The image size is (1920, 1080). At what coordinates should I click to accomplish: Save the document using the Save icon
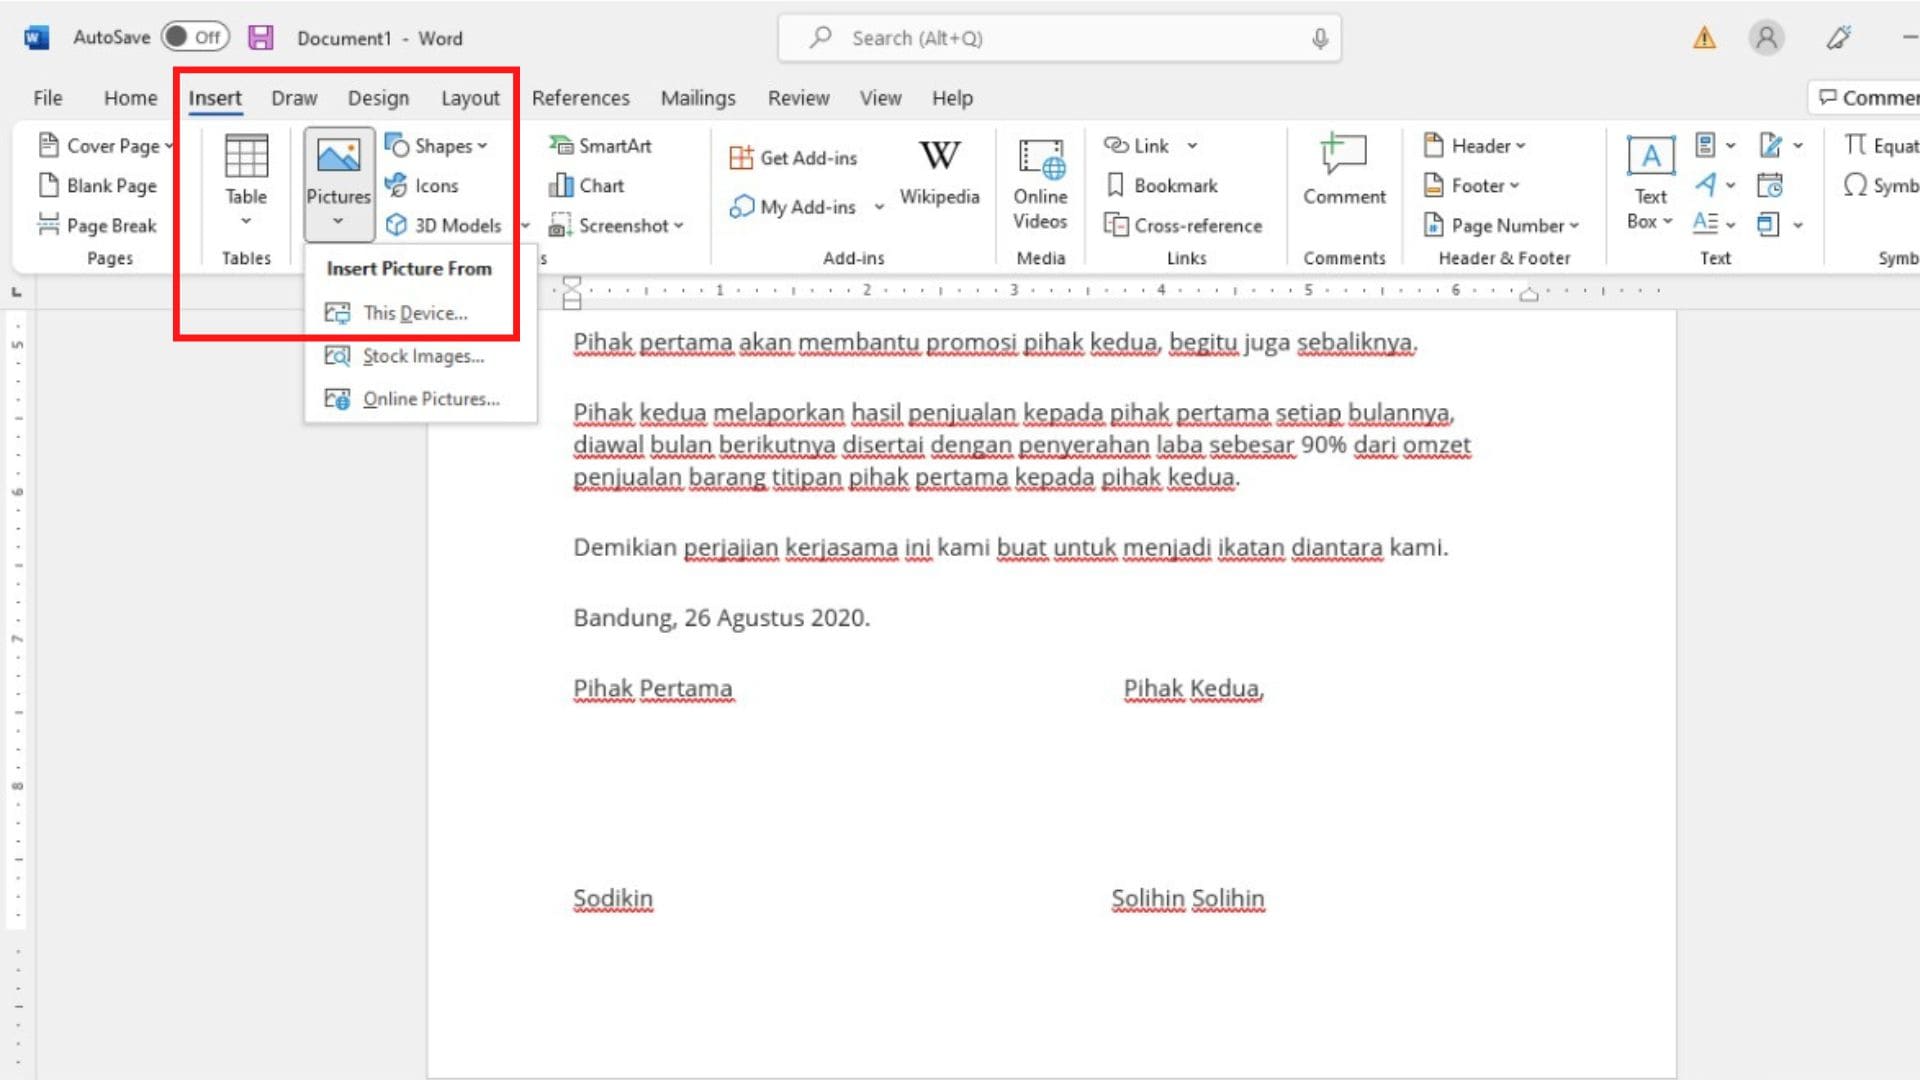tap(262, 36)
